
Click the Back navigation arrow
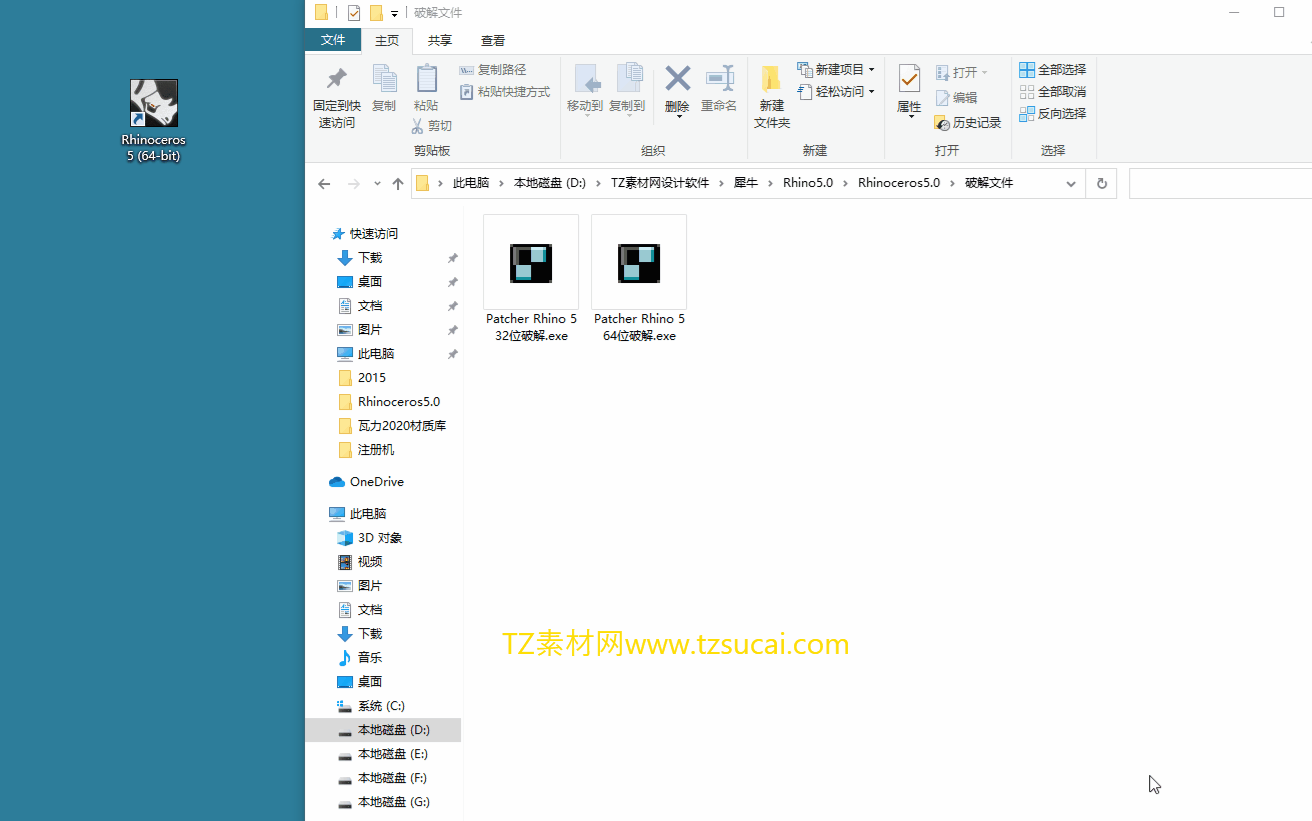coord(324,184)
